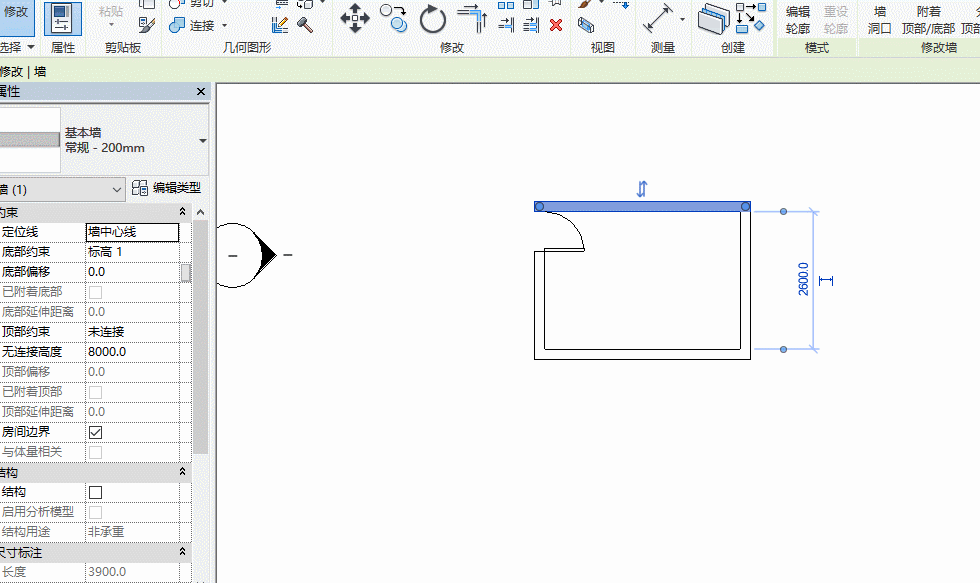The image size is (980, 583).
Task: Click the stacked panels icon in 创建 panel
Action: (x=714, y=18)
